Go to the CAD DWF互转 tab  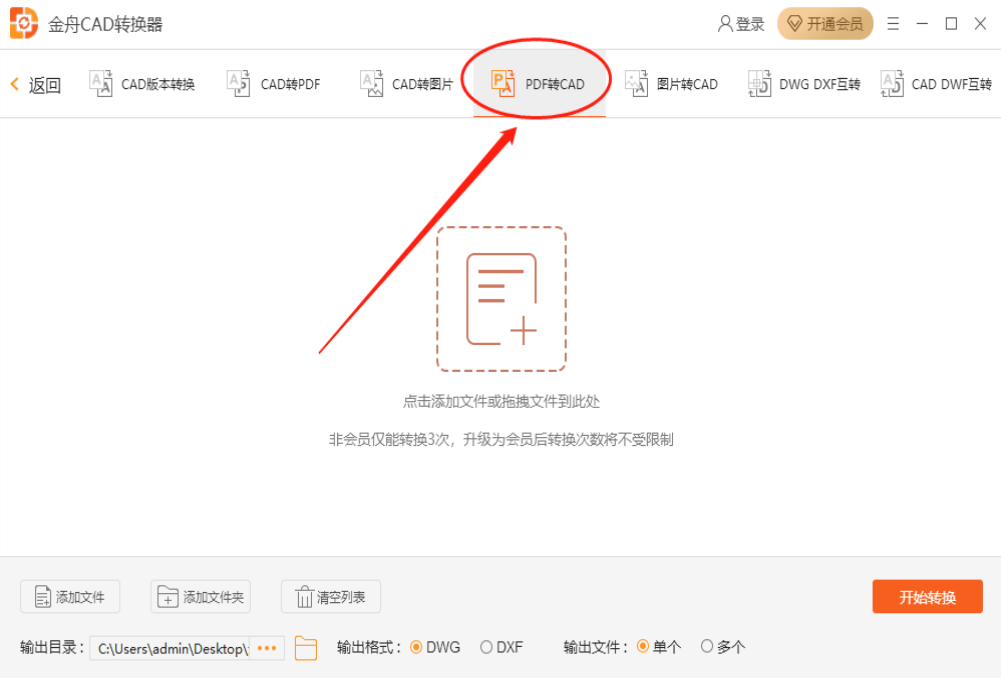pos(936,84)
